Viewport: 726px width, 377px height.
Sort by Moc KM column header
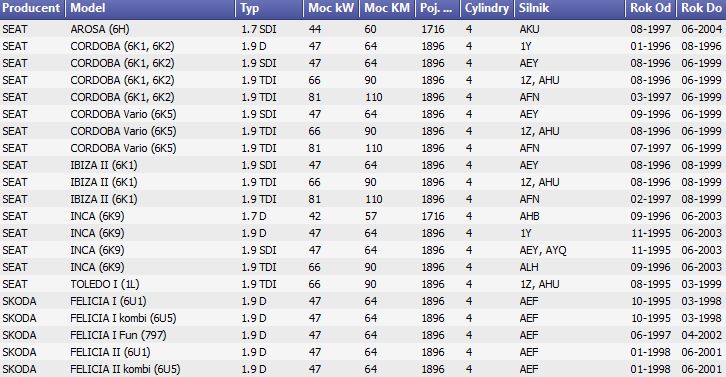coord(387,8)
